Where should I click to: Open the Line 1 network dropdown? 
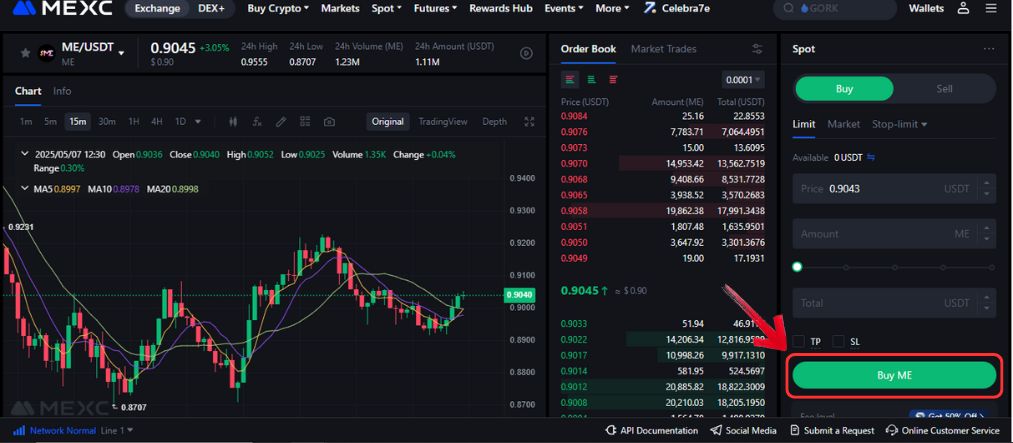117,430
